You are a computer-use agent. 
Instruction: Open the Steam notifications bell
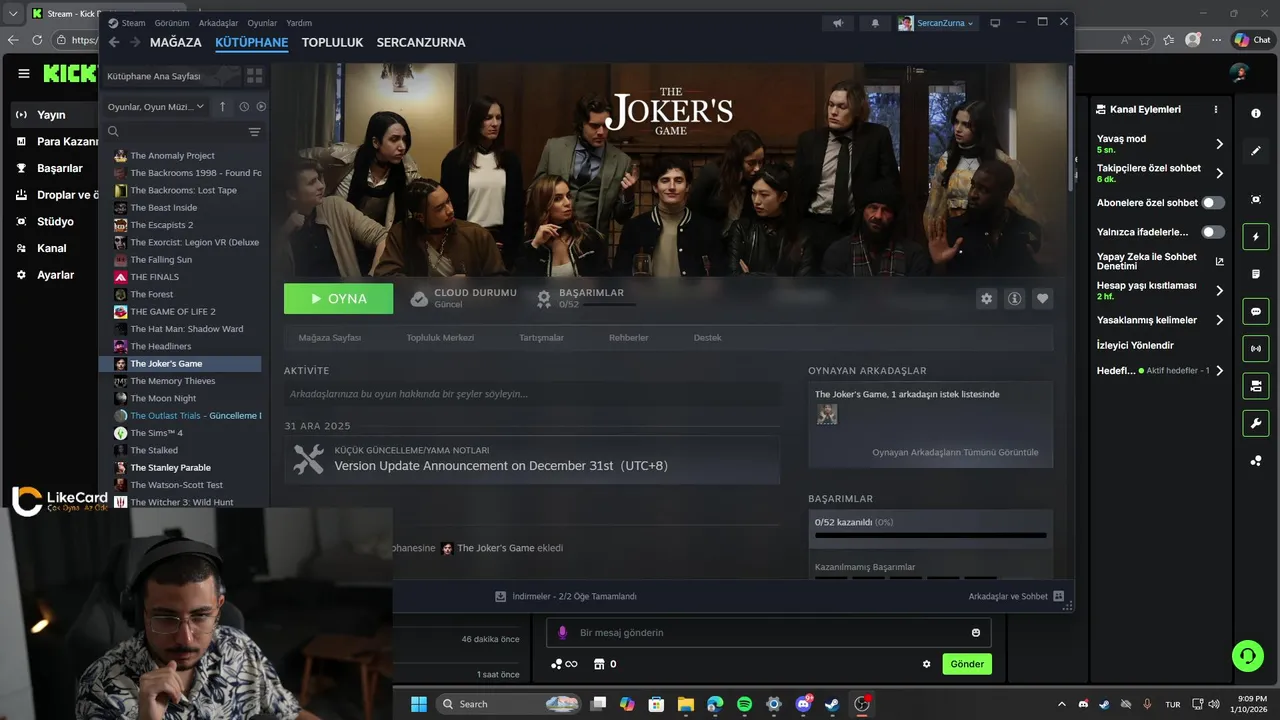point(875,23)
